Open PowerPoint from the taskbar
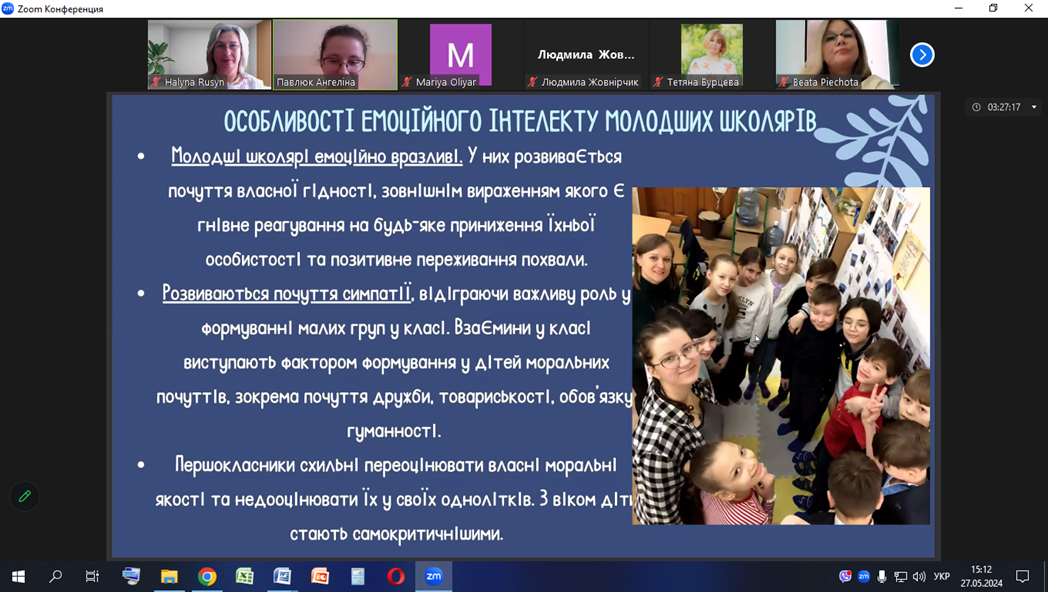 [x=320, y=576]
